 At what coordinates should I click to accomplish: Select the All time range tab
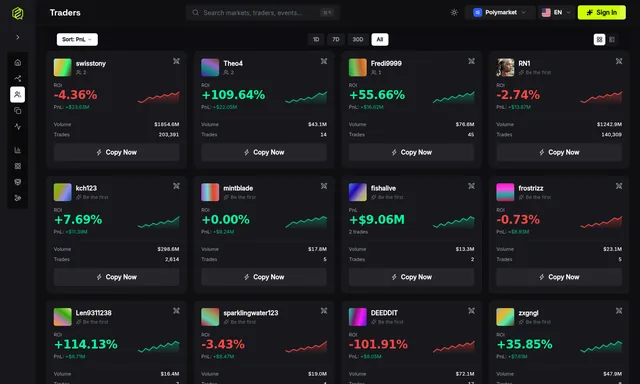click(x=380, y=40)
